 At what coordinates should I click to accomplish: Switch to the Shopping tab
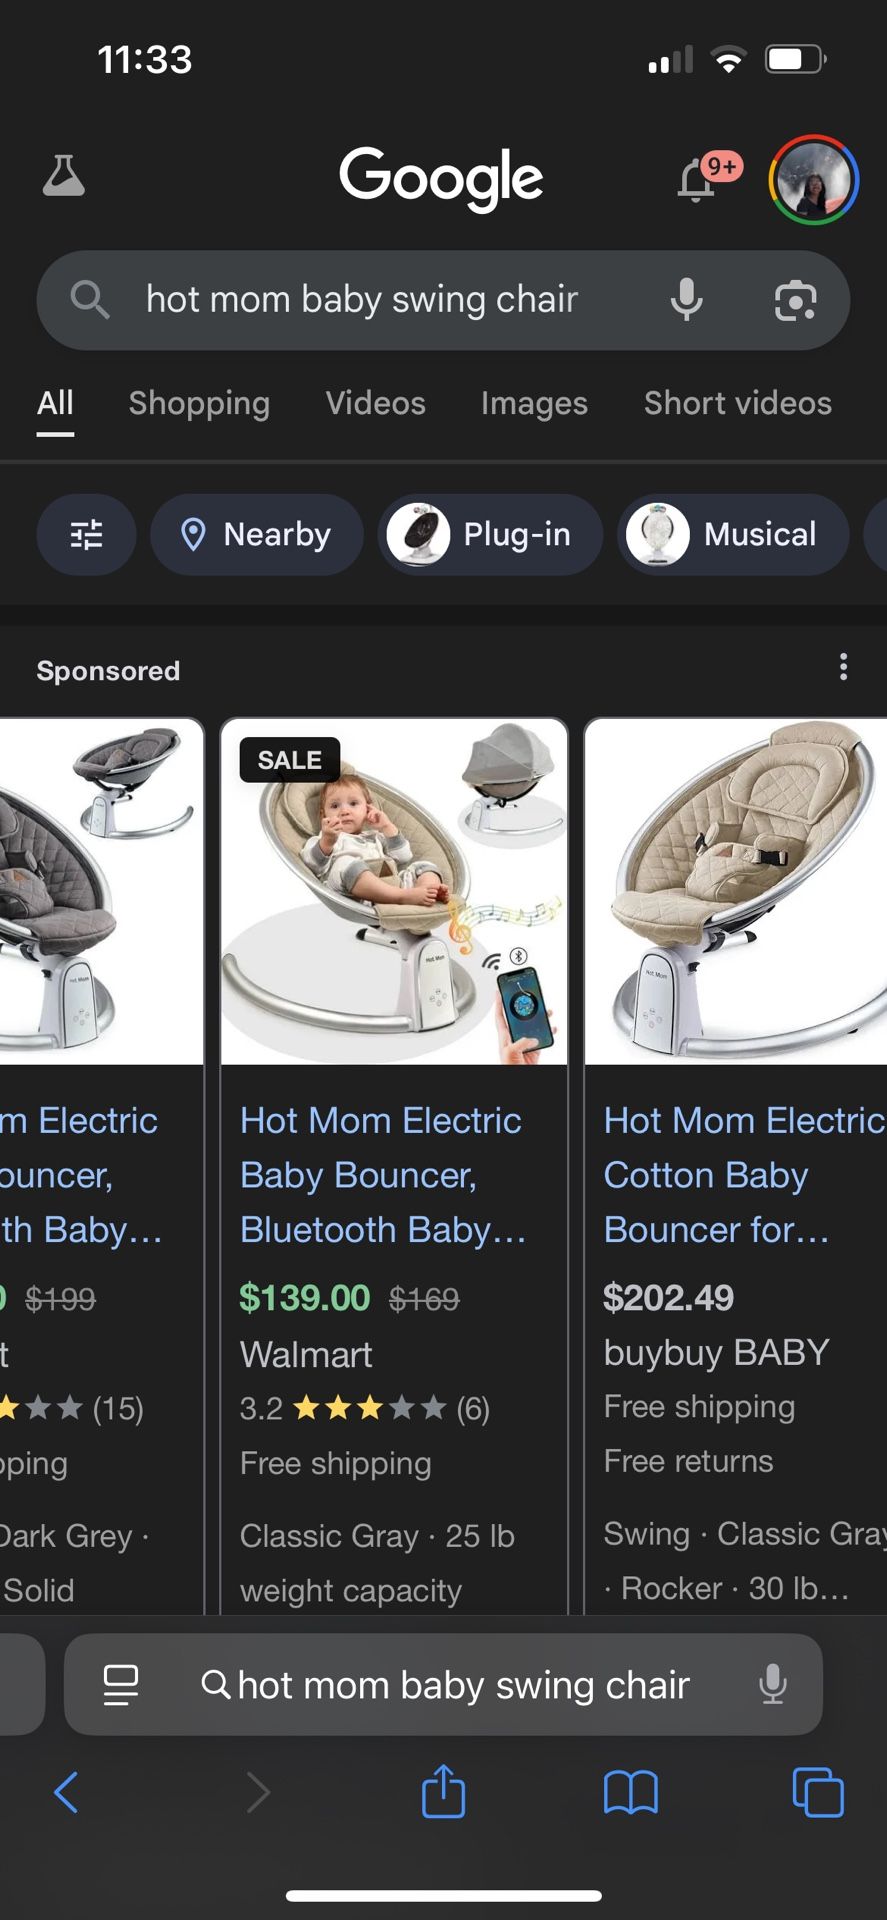point(199,403)
